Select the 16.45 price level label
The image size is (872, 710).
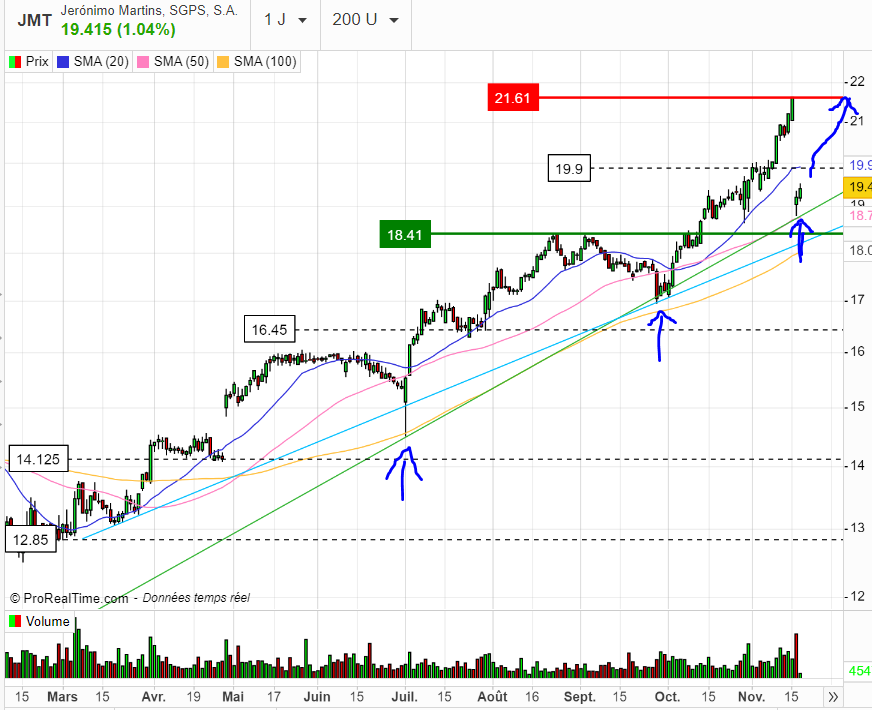coord(269,329)
